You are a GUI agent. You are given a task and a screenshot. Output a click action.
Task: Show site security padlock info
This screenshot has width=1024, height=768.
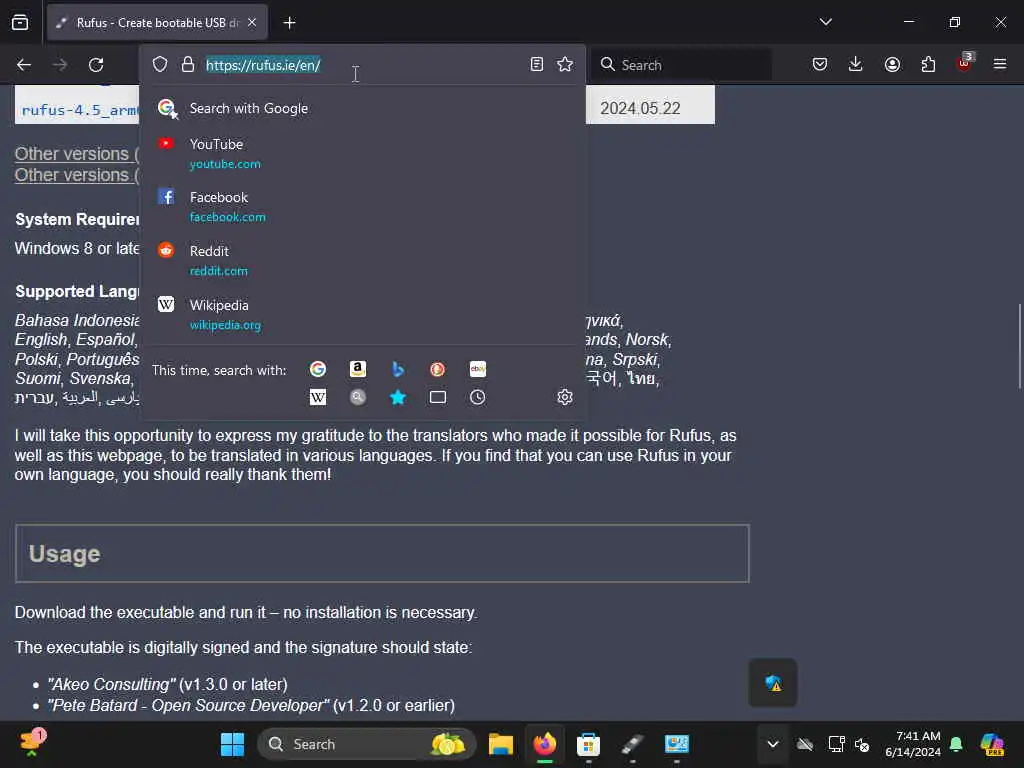point(188,64)
